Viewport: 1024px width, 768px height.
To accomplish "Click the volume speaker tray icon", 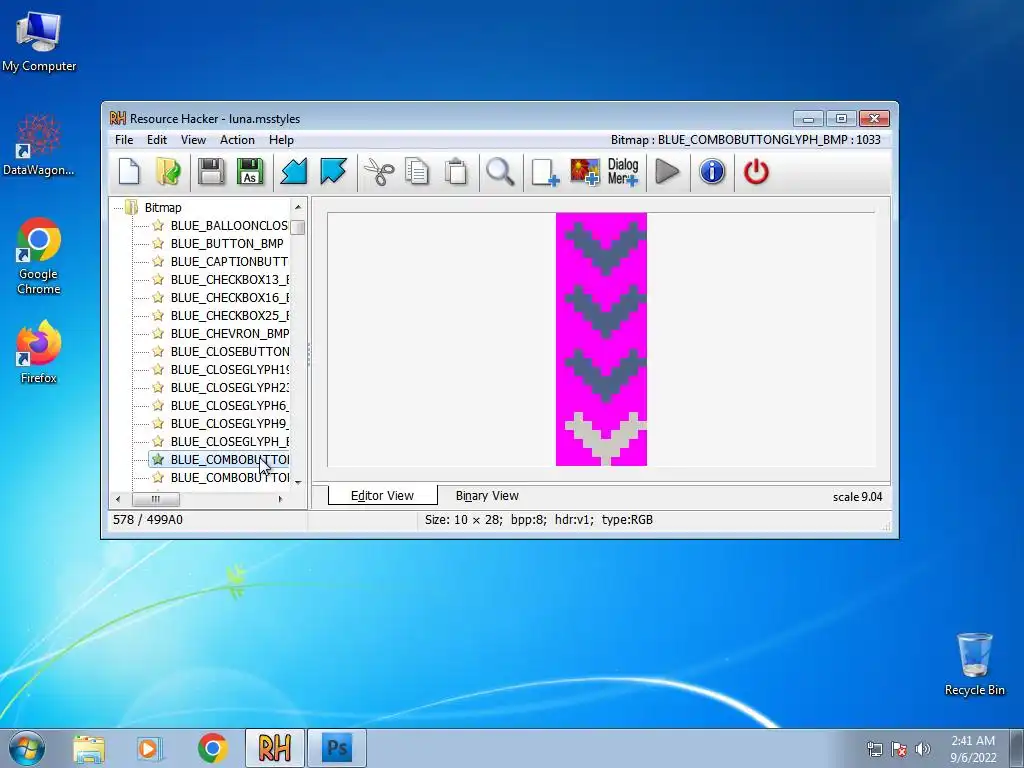I will tap(923, 749).
